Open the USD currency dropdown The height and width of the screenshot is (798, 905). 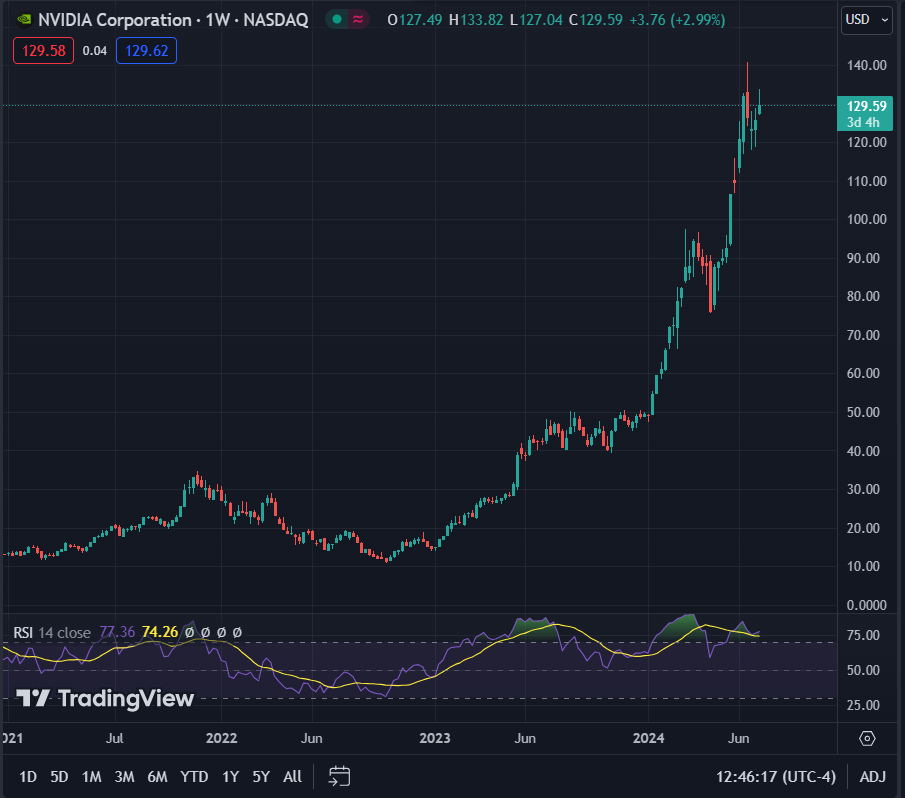(865, 20)
